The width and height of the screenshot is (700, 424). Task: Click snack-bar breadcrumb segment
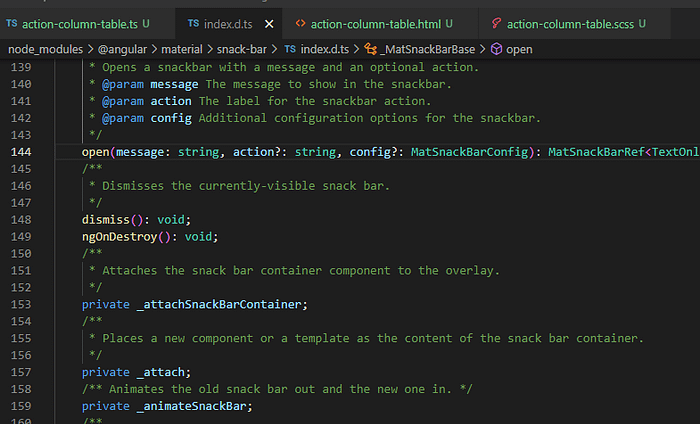click(242, 49)
